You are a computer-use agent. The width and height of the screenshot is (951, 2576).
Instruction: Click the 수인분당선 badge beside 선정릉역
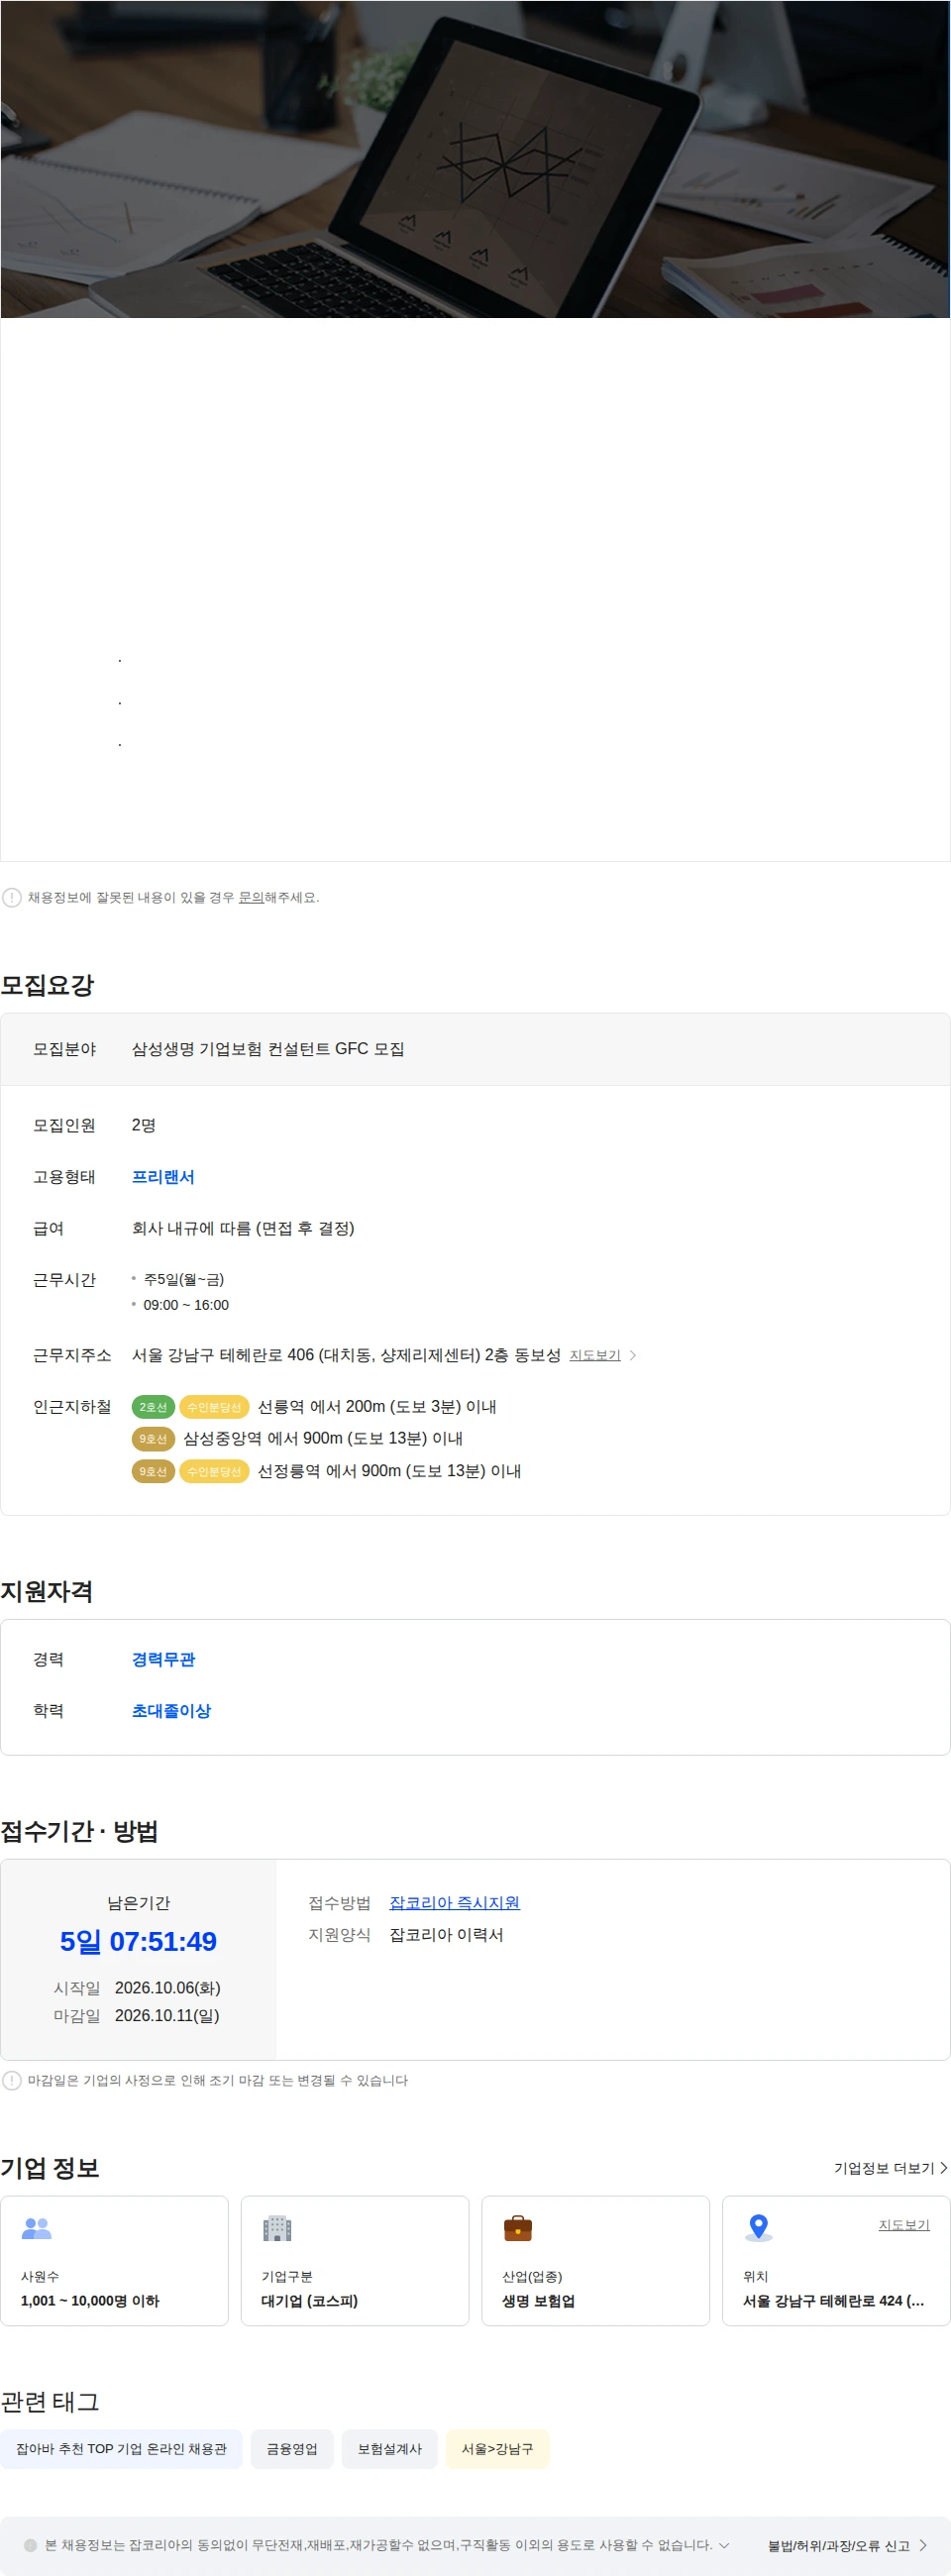tap(214, 1471)
